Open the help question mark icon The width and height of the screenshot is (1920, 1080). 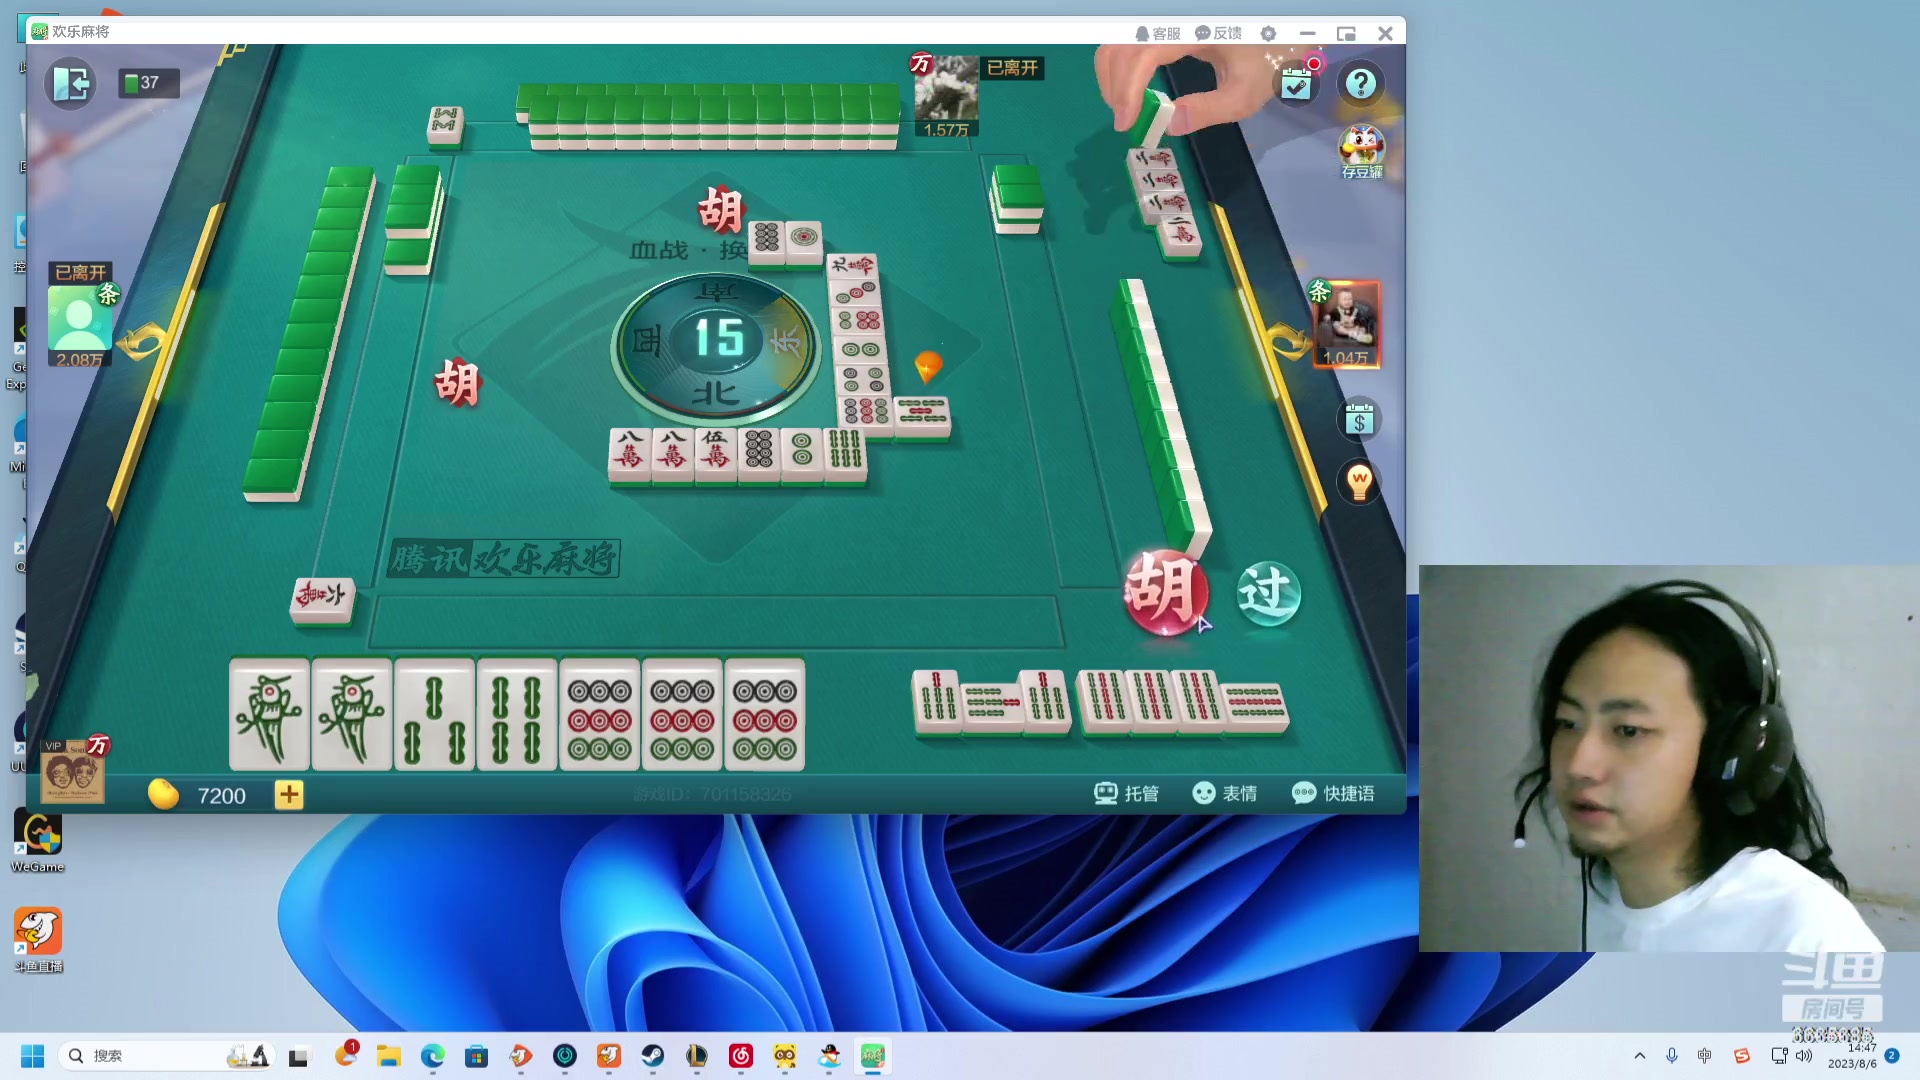tap(1361, 83)
